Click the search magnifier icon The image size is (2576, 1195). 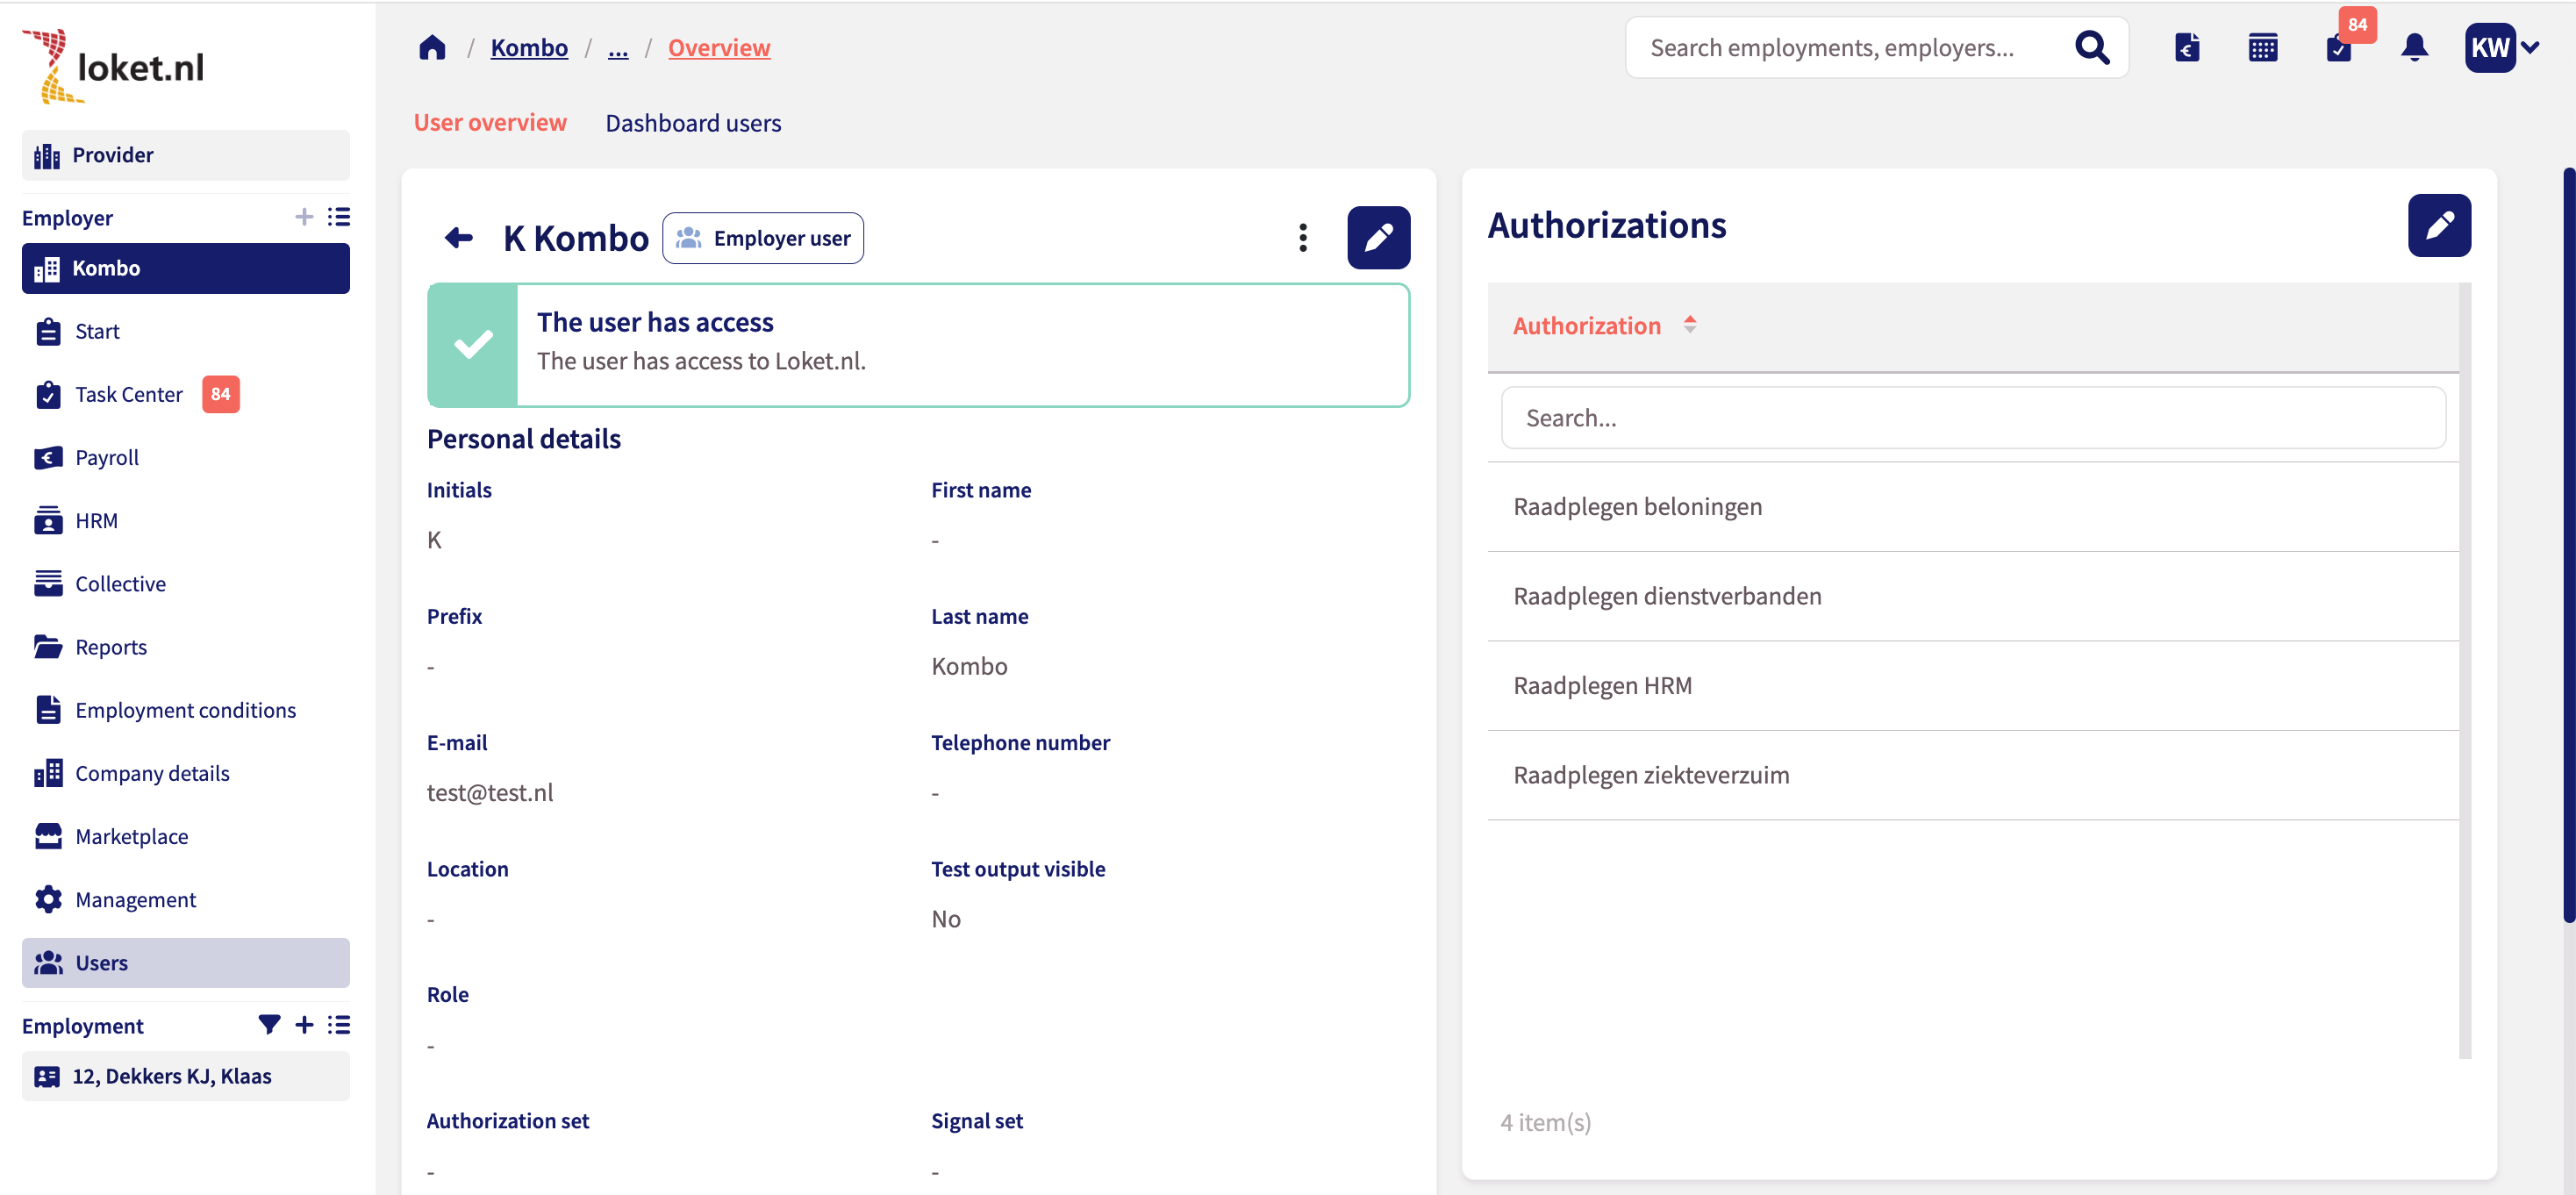pos(2091,47)
